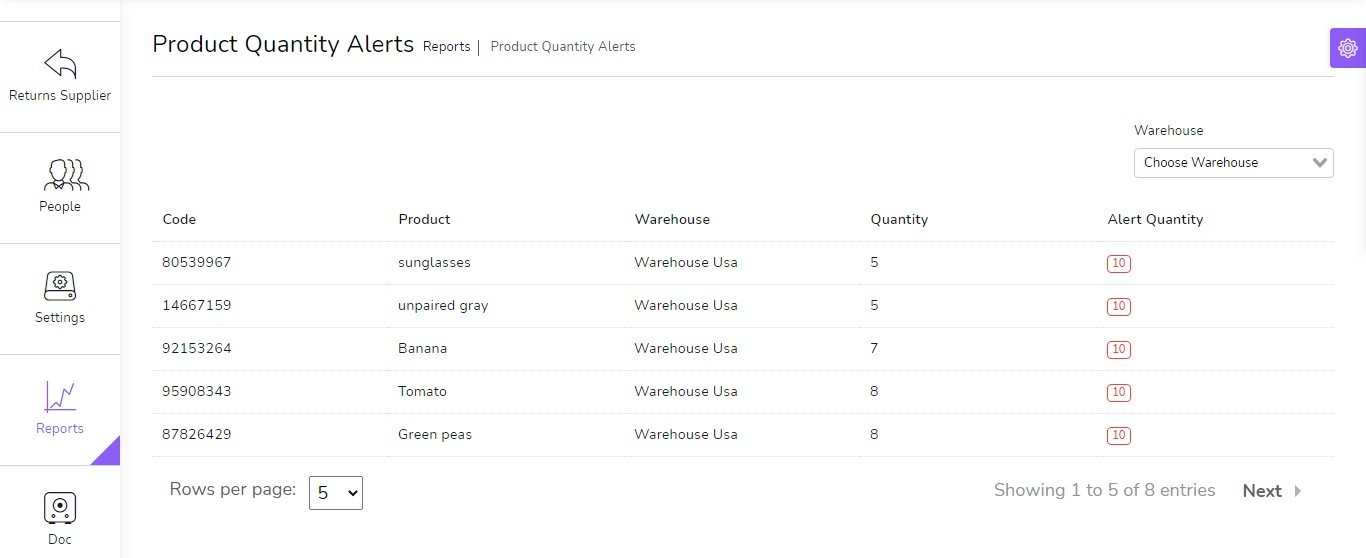Open the People group icon

click(x=66, y=175)
